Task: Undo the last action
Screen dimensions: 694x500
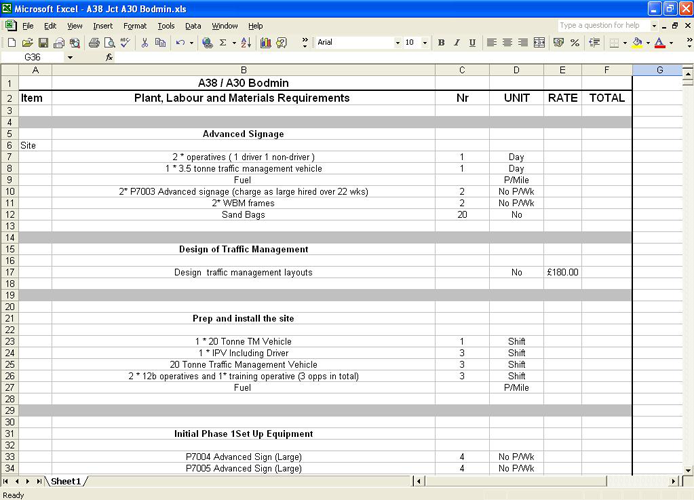Action: click(x=180, y=42)
